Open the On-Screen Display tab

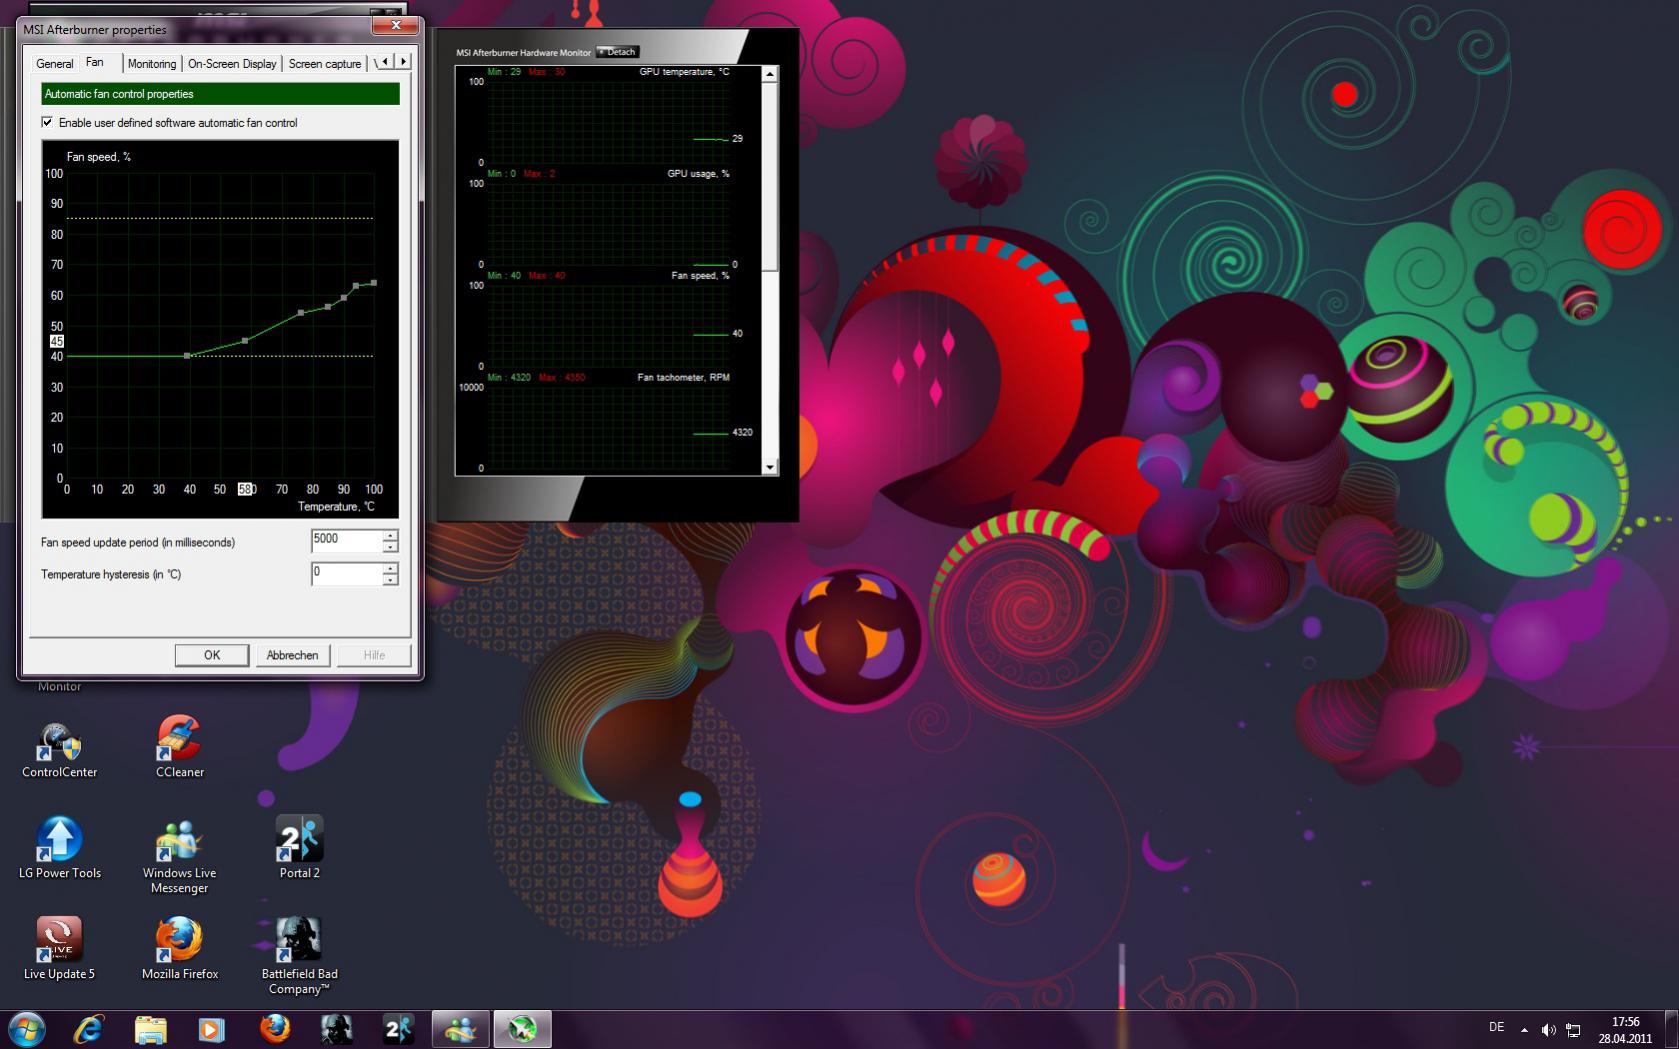232,63
